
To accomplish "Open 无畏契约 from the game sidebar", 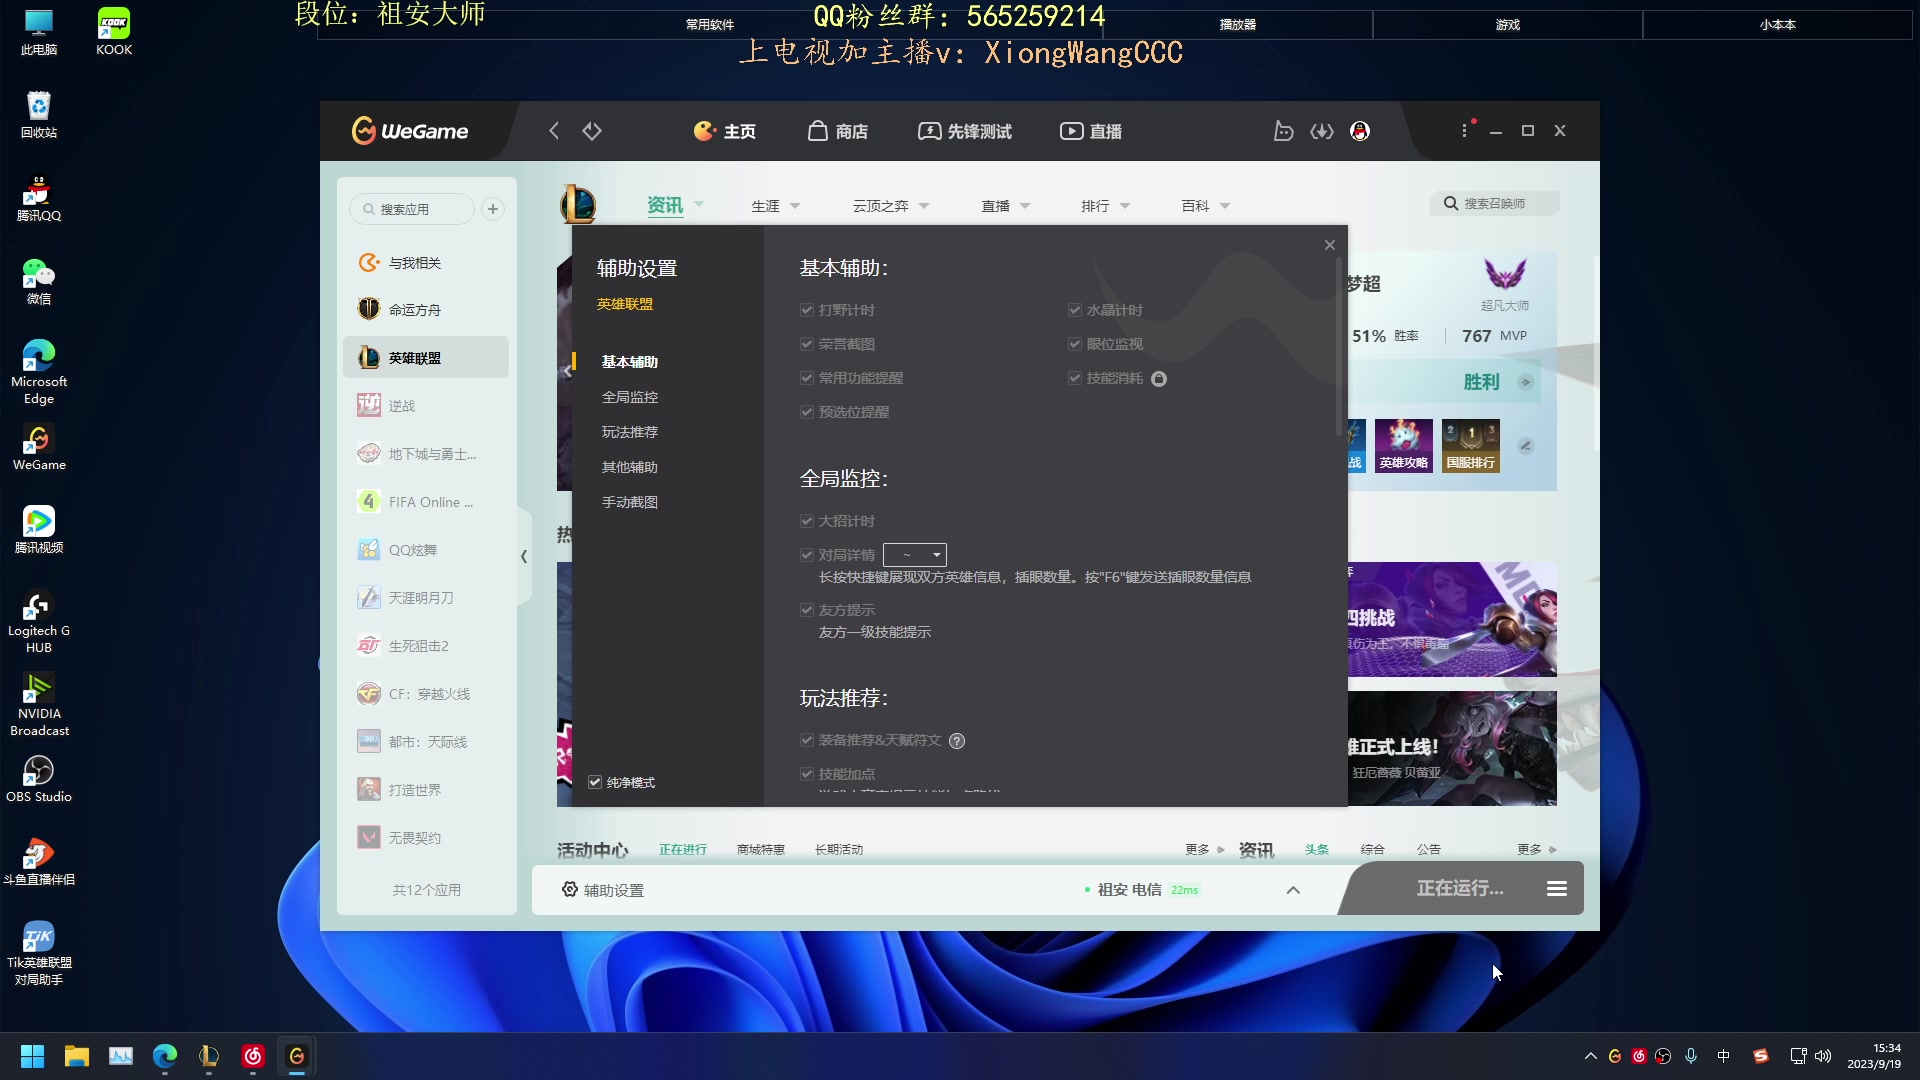I will pos(414,837).
